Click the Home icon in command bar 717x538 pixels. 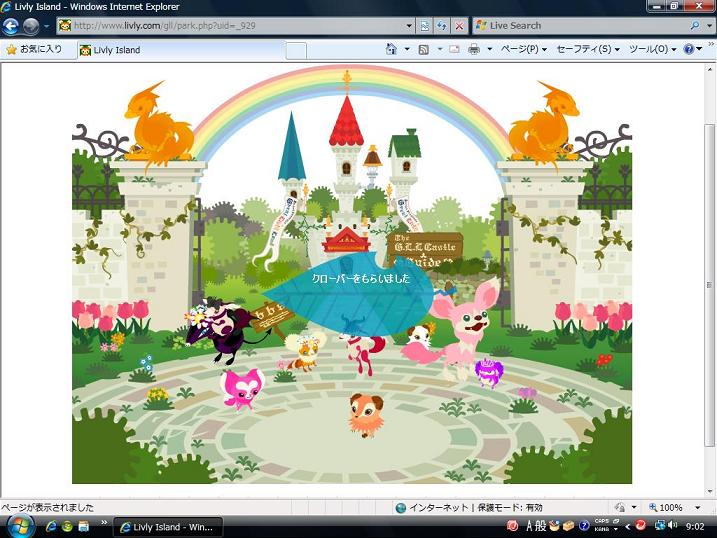point(391,49)
